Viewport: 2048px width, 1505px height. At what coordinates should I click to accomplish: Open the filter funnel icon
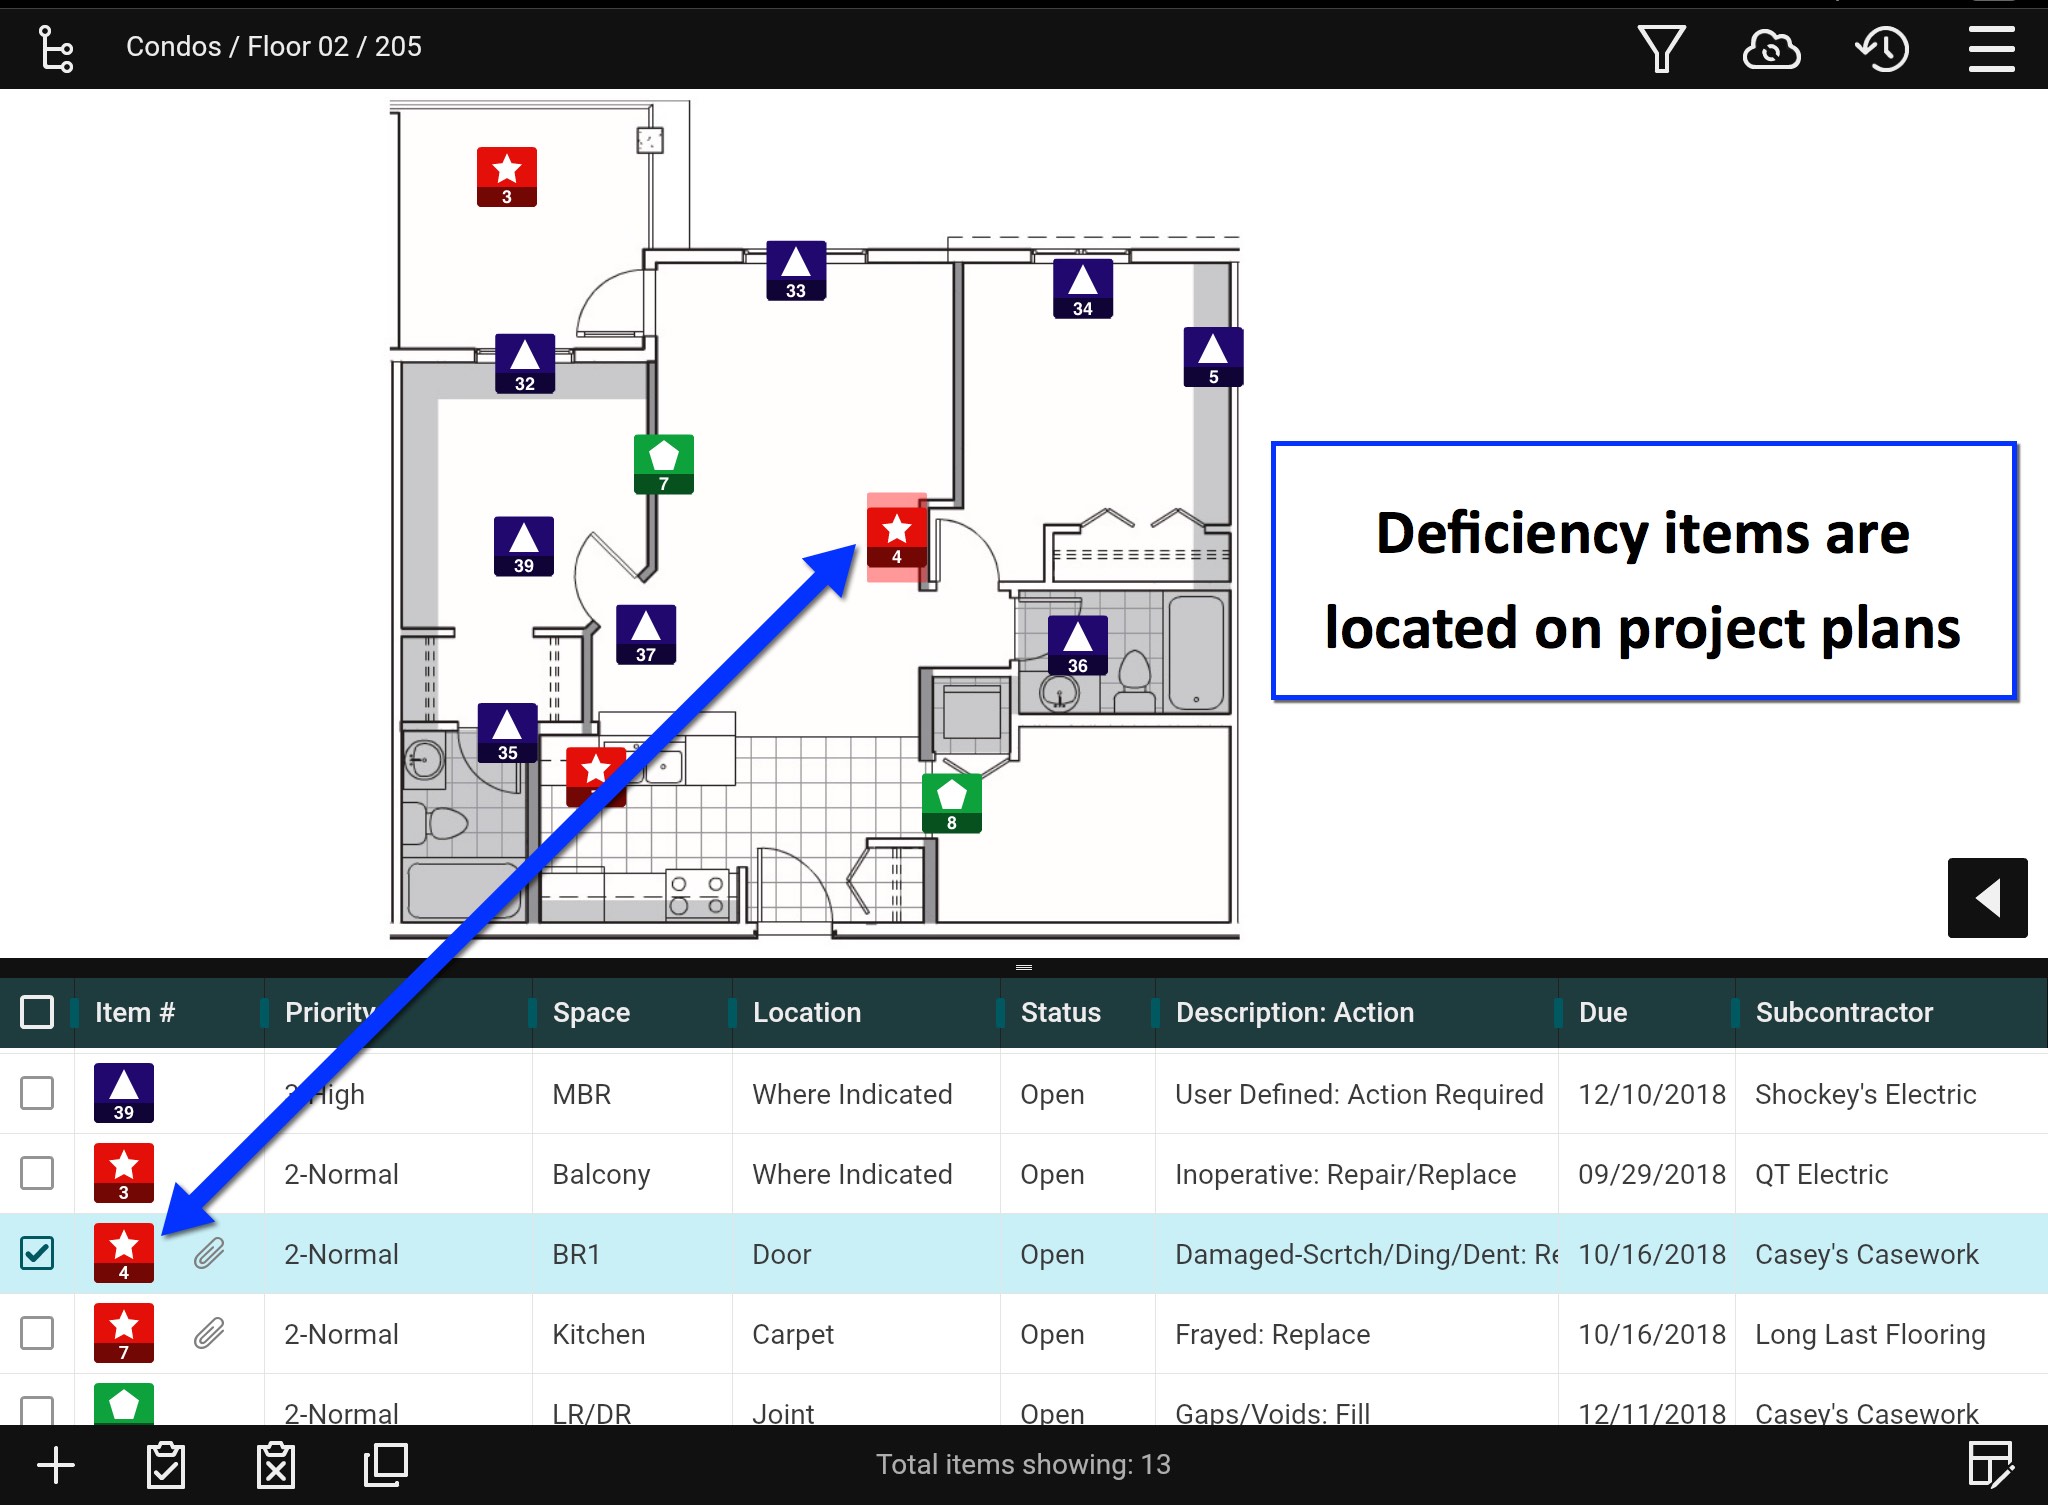click(x=1661, y=49)
